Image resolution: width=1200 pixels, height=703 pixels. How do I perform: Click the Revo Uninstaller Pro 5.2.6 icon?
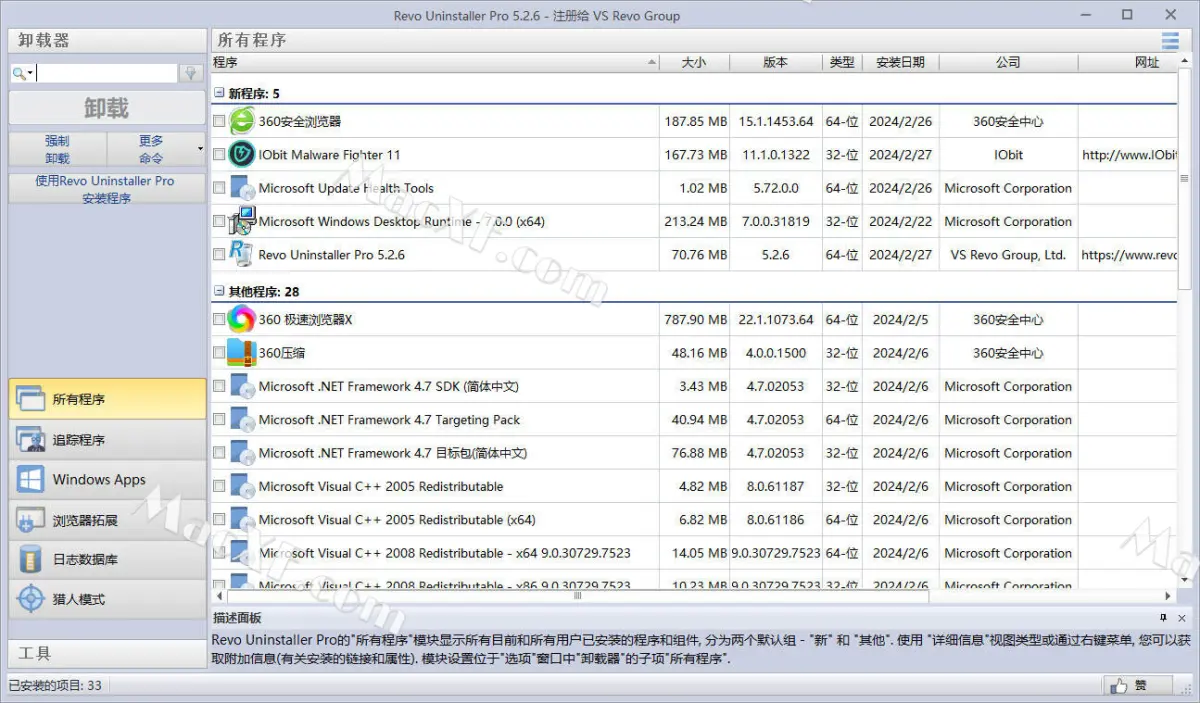242,254
